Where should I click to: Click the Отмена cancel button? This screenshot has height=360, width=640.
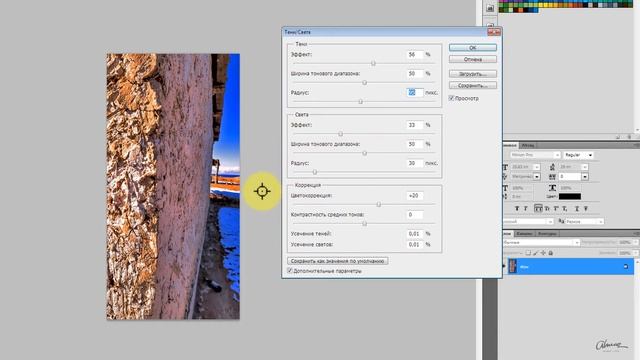coord(473,60)
